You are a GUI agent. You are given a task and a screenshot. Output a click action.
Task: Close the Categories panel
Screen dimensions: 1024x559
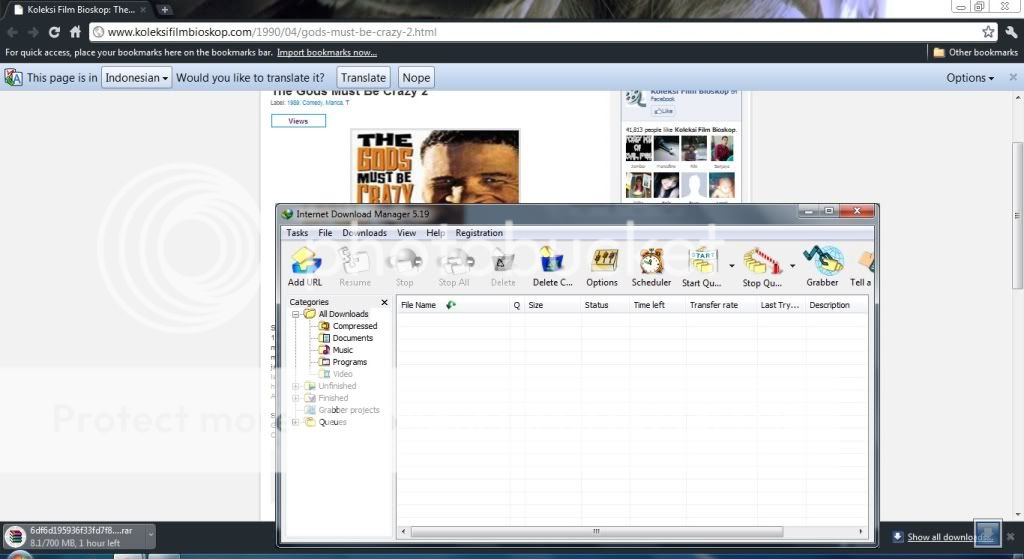coord(384,302)
